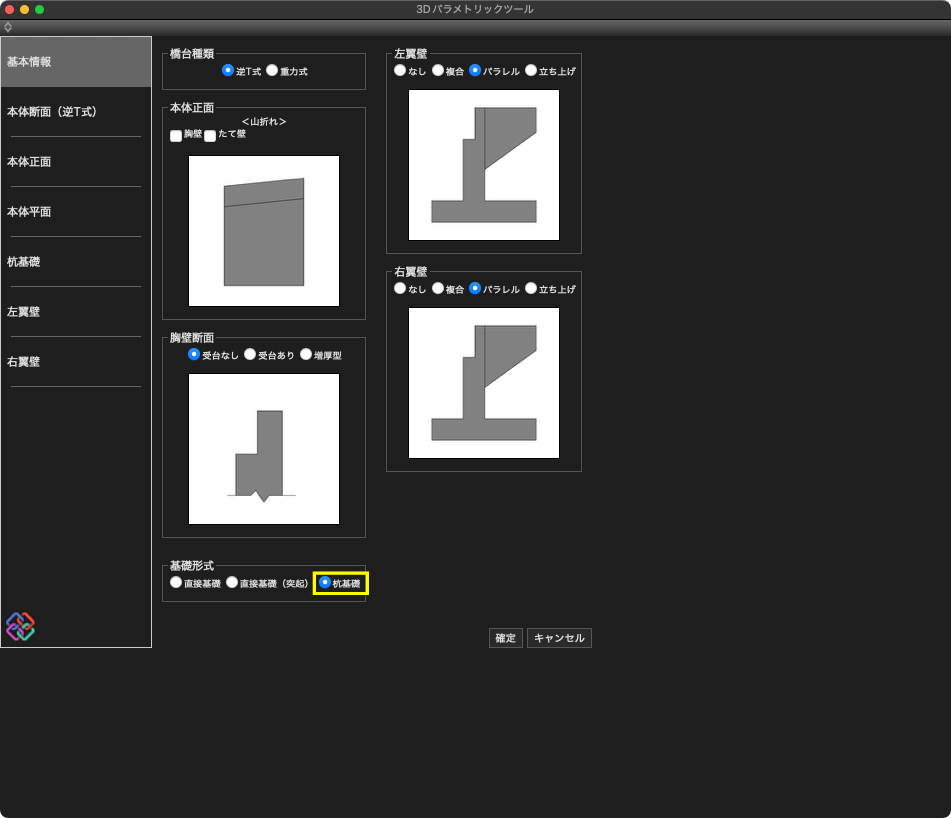This screenshot has width=951, height=818.
Task: Click the colorful logo icon in sidebar
Action: [20, 626]
